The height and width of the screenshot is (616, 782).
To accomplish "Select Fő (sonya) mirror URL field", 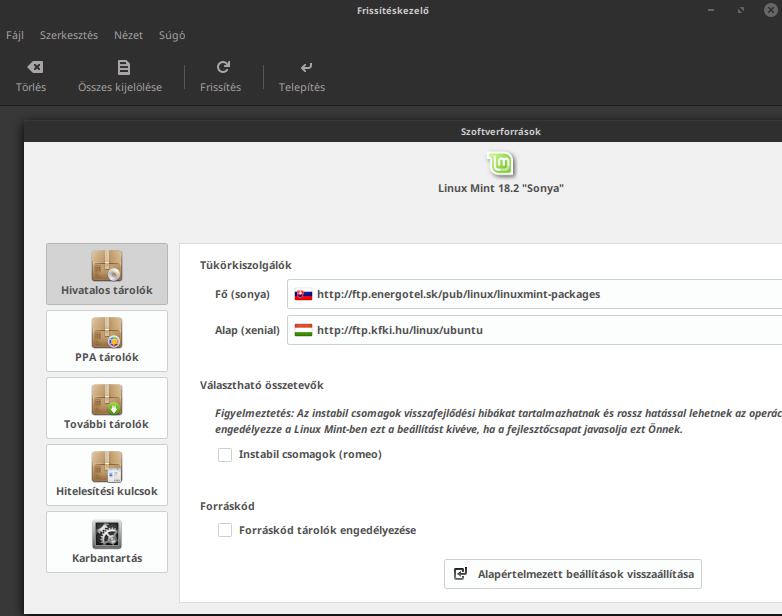I will [535, 294].
